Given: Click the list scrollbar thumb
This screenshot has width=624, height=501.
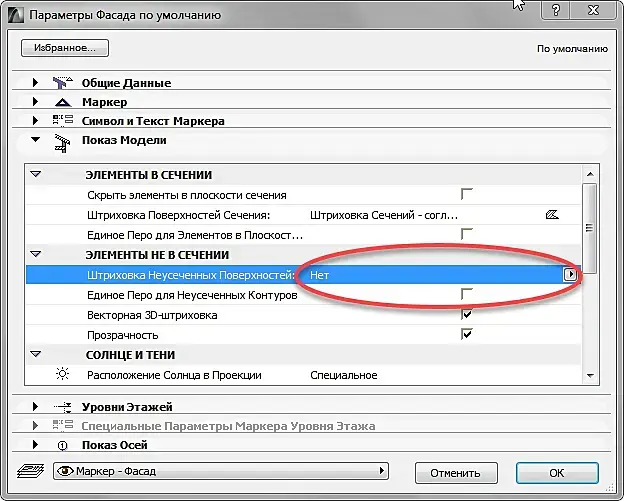Looking at the screenshot, I should pos(590,228).
